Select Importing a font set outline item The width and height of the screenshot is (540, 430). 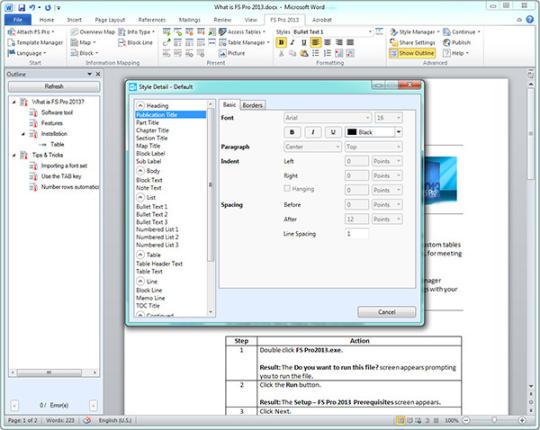point(64,166)
